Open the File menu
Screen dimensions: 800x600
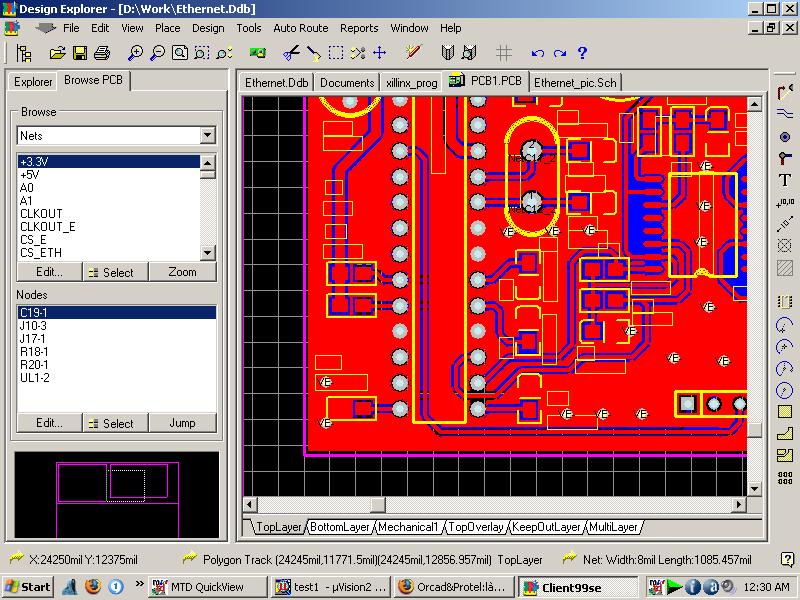[71, 28]
